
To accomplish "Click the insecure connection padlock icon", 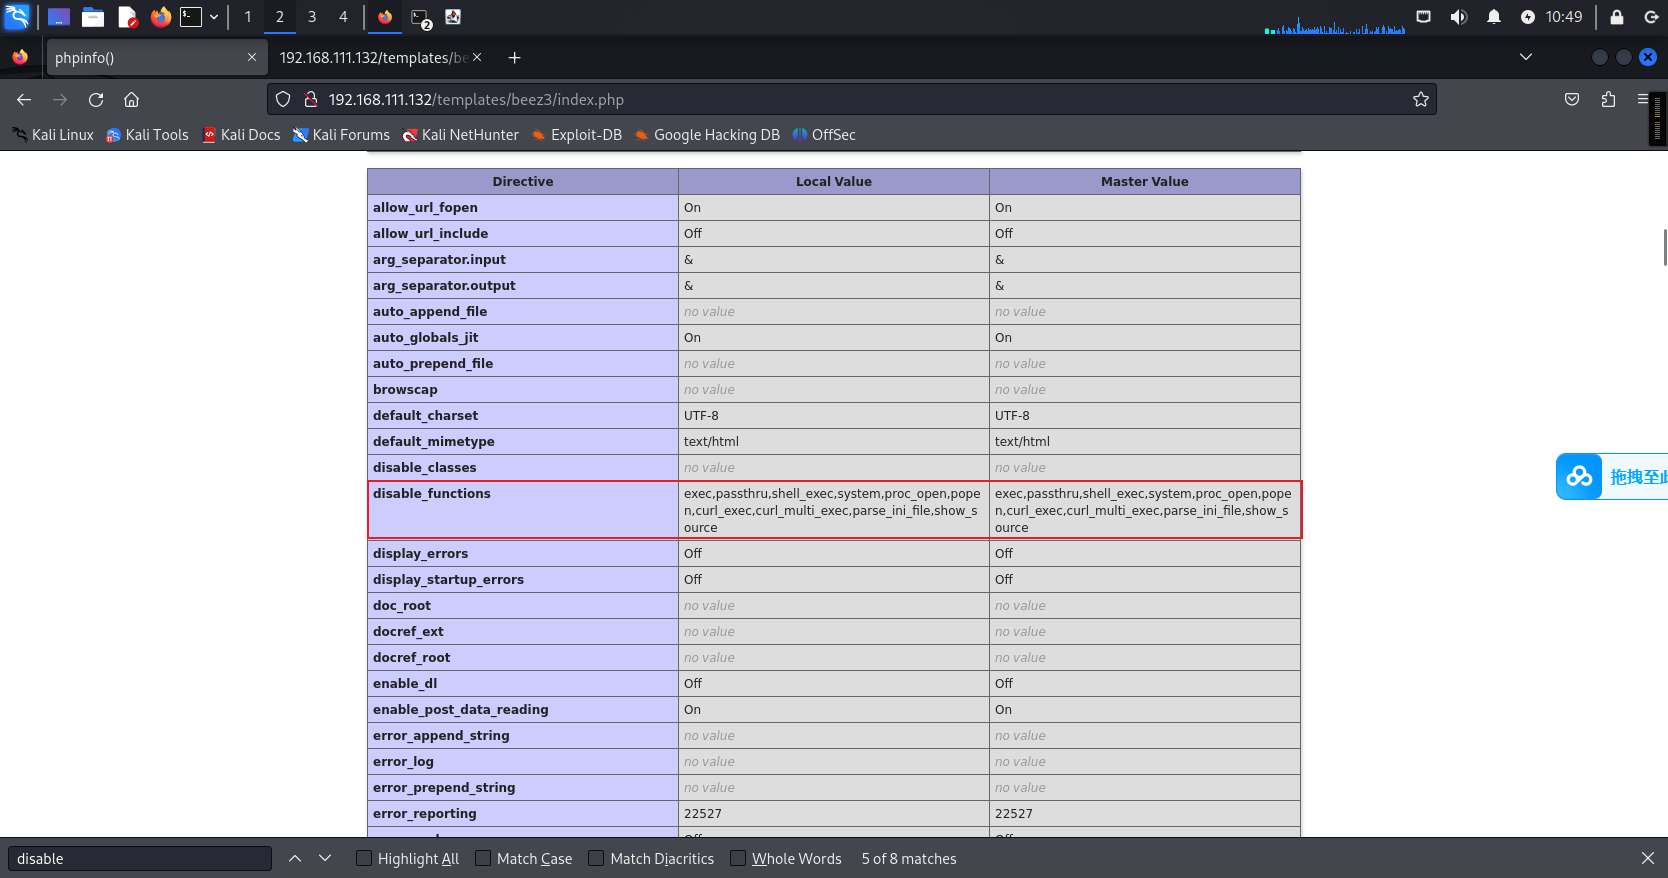I will (311, 99).
